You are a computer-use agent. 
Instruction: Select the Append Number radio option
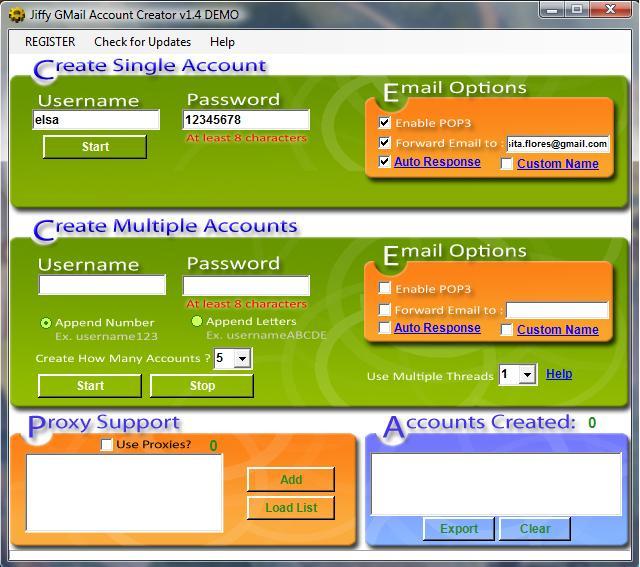[46, 323]
